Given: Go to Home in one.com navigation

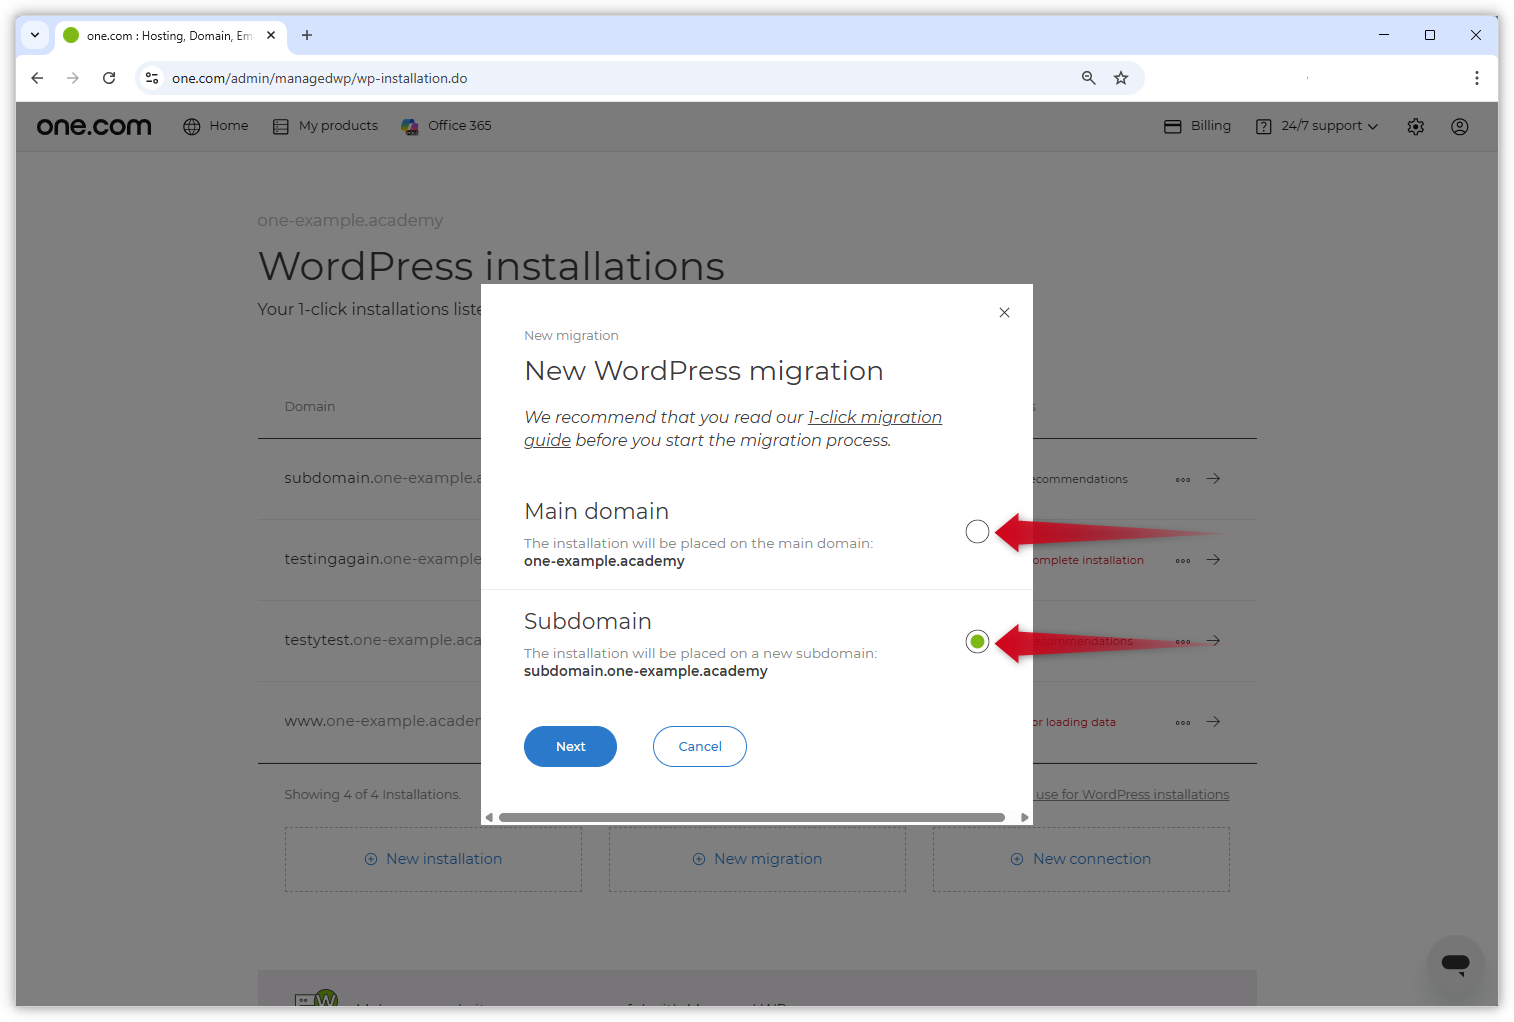Looking at the screenshot, I should point(216,126).
